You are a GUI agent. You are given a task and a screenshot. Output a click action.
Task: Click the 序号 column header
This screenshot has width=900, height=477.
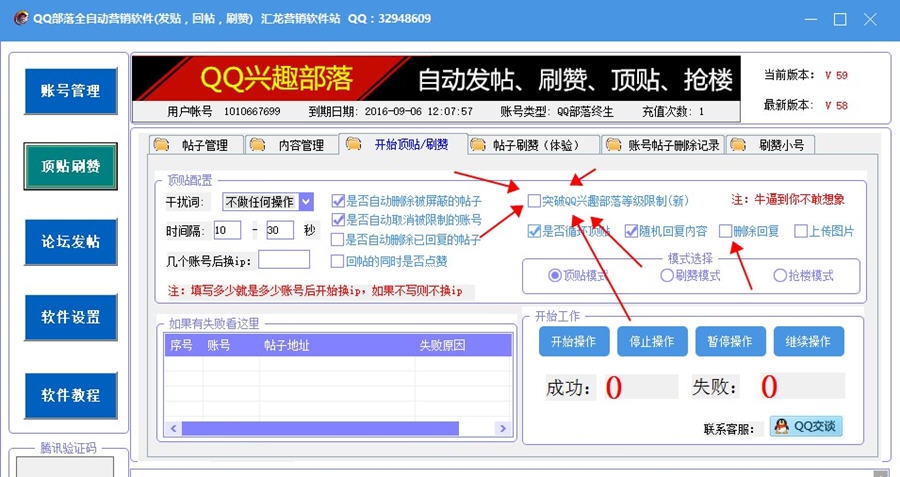tap(181, 346)
